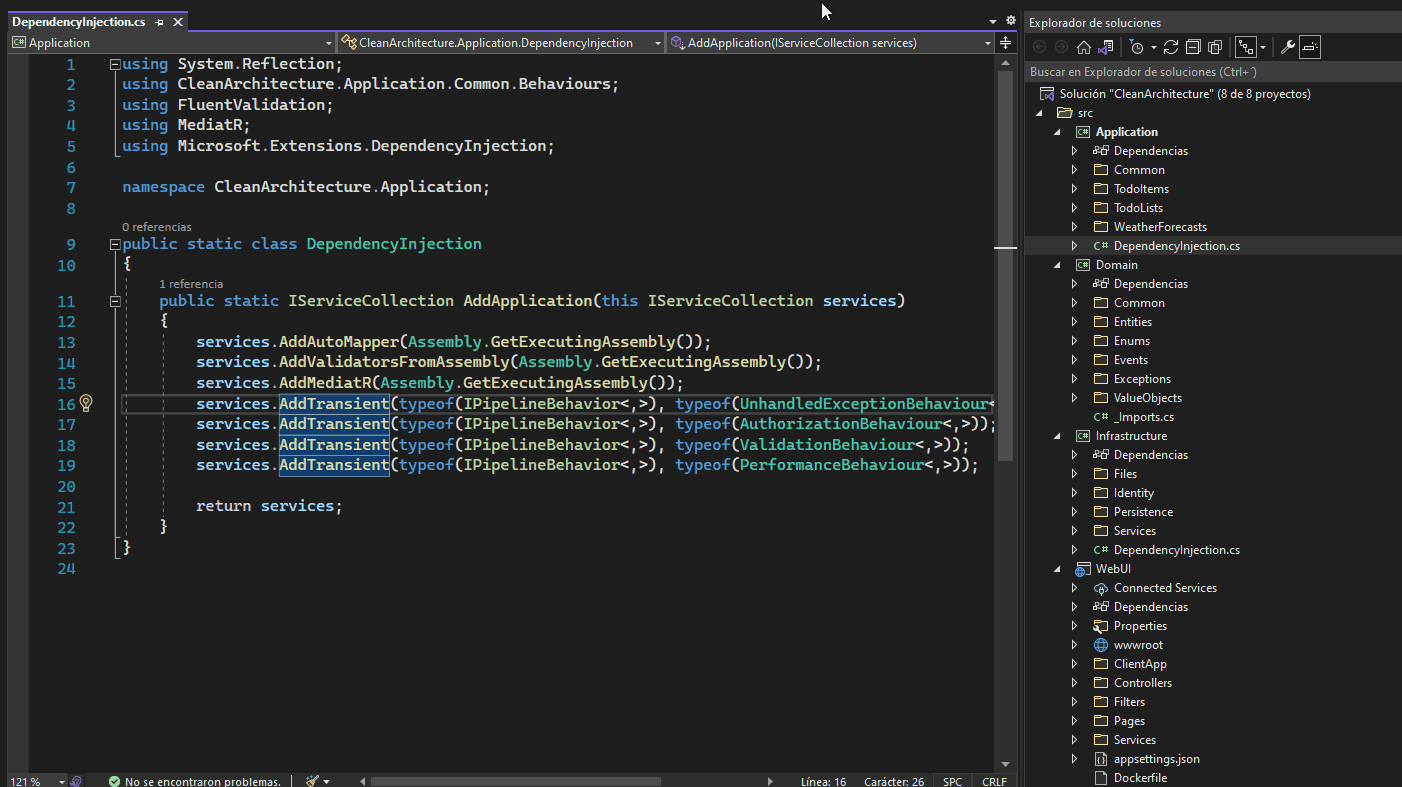The image size is (1402, 787).
Task: Click the Show All Files icon
Action: pyautogui.click(x=1214, y=46)
